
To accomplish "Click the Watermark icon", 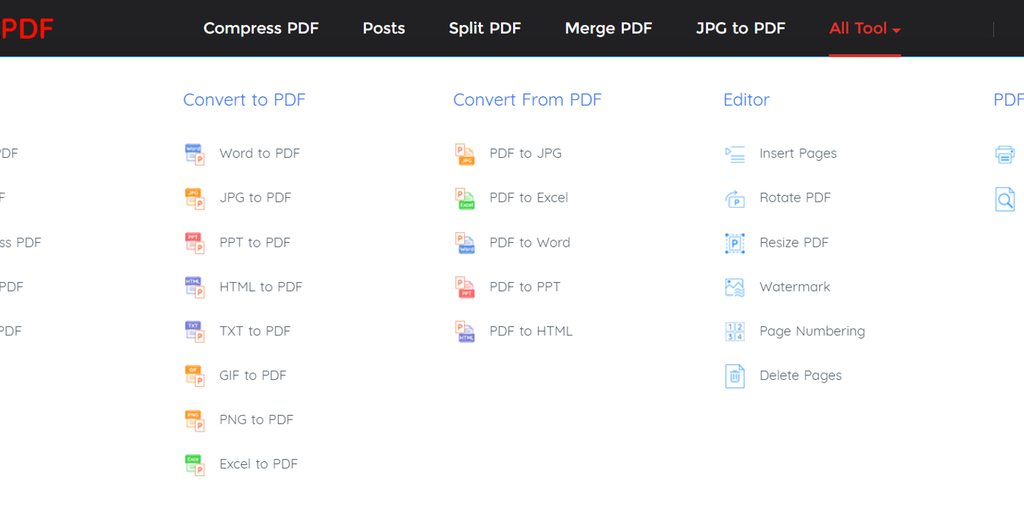I will [735, 287].
